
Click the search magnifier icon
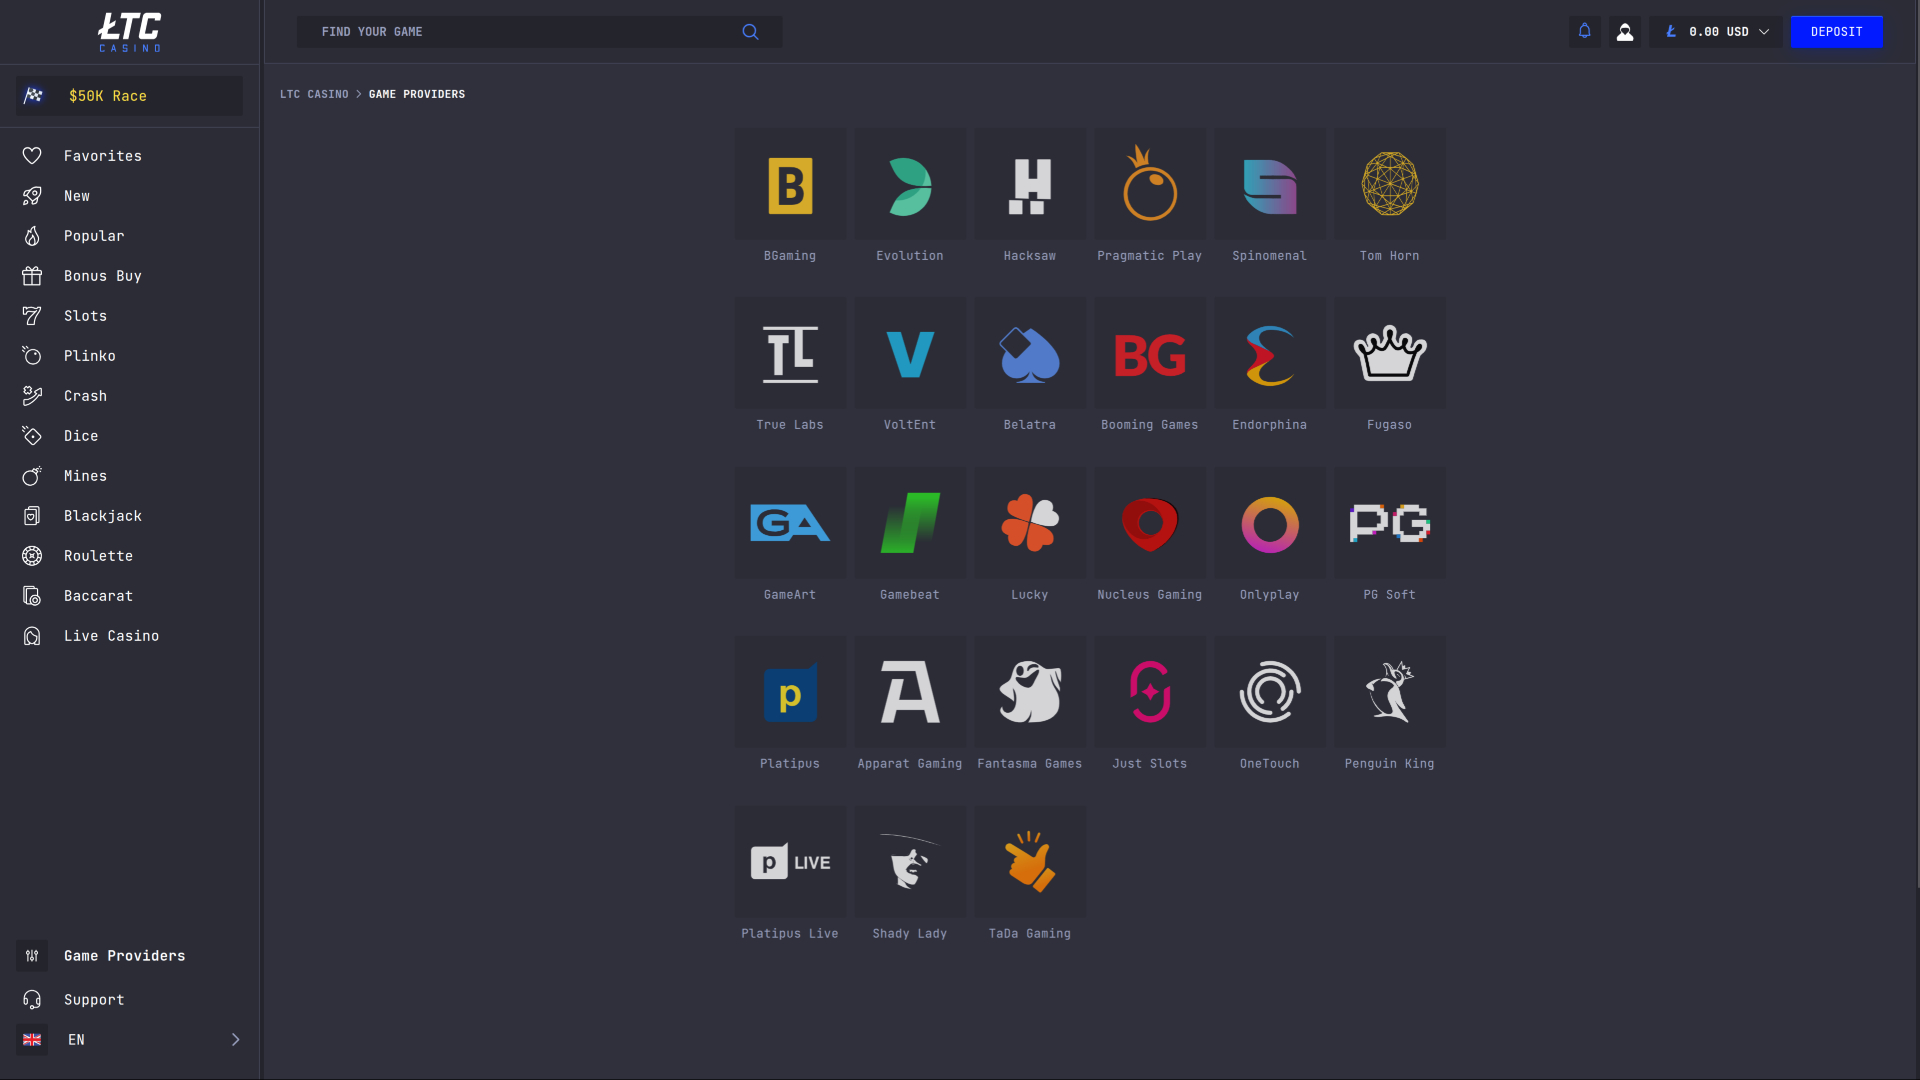750,32
